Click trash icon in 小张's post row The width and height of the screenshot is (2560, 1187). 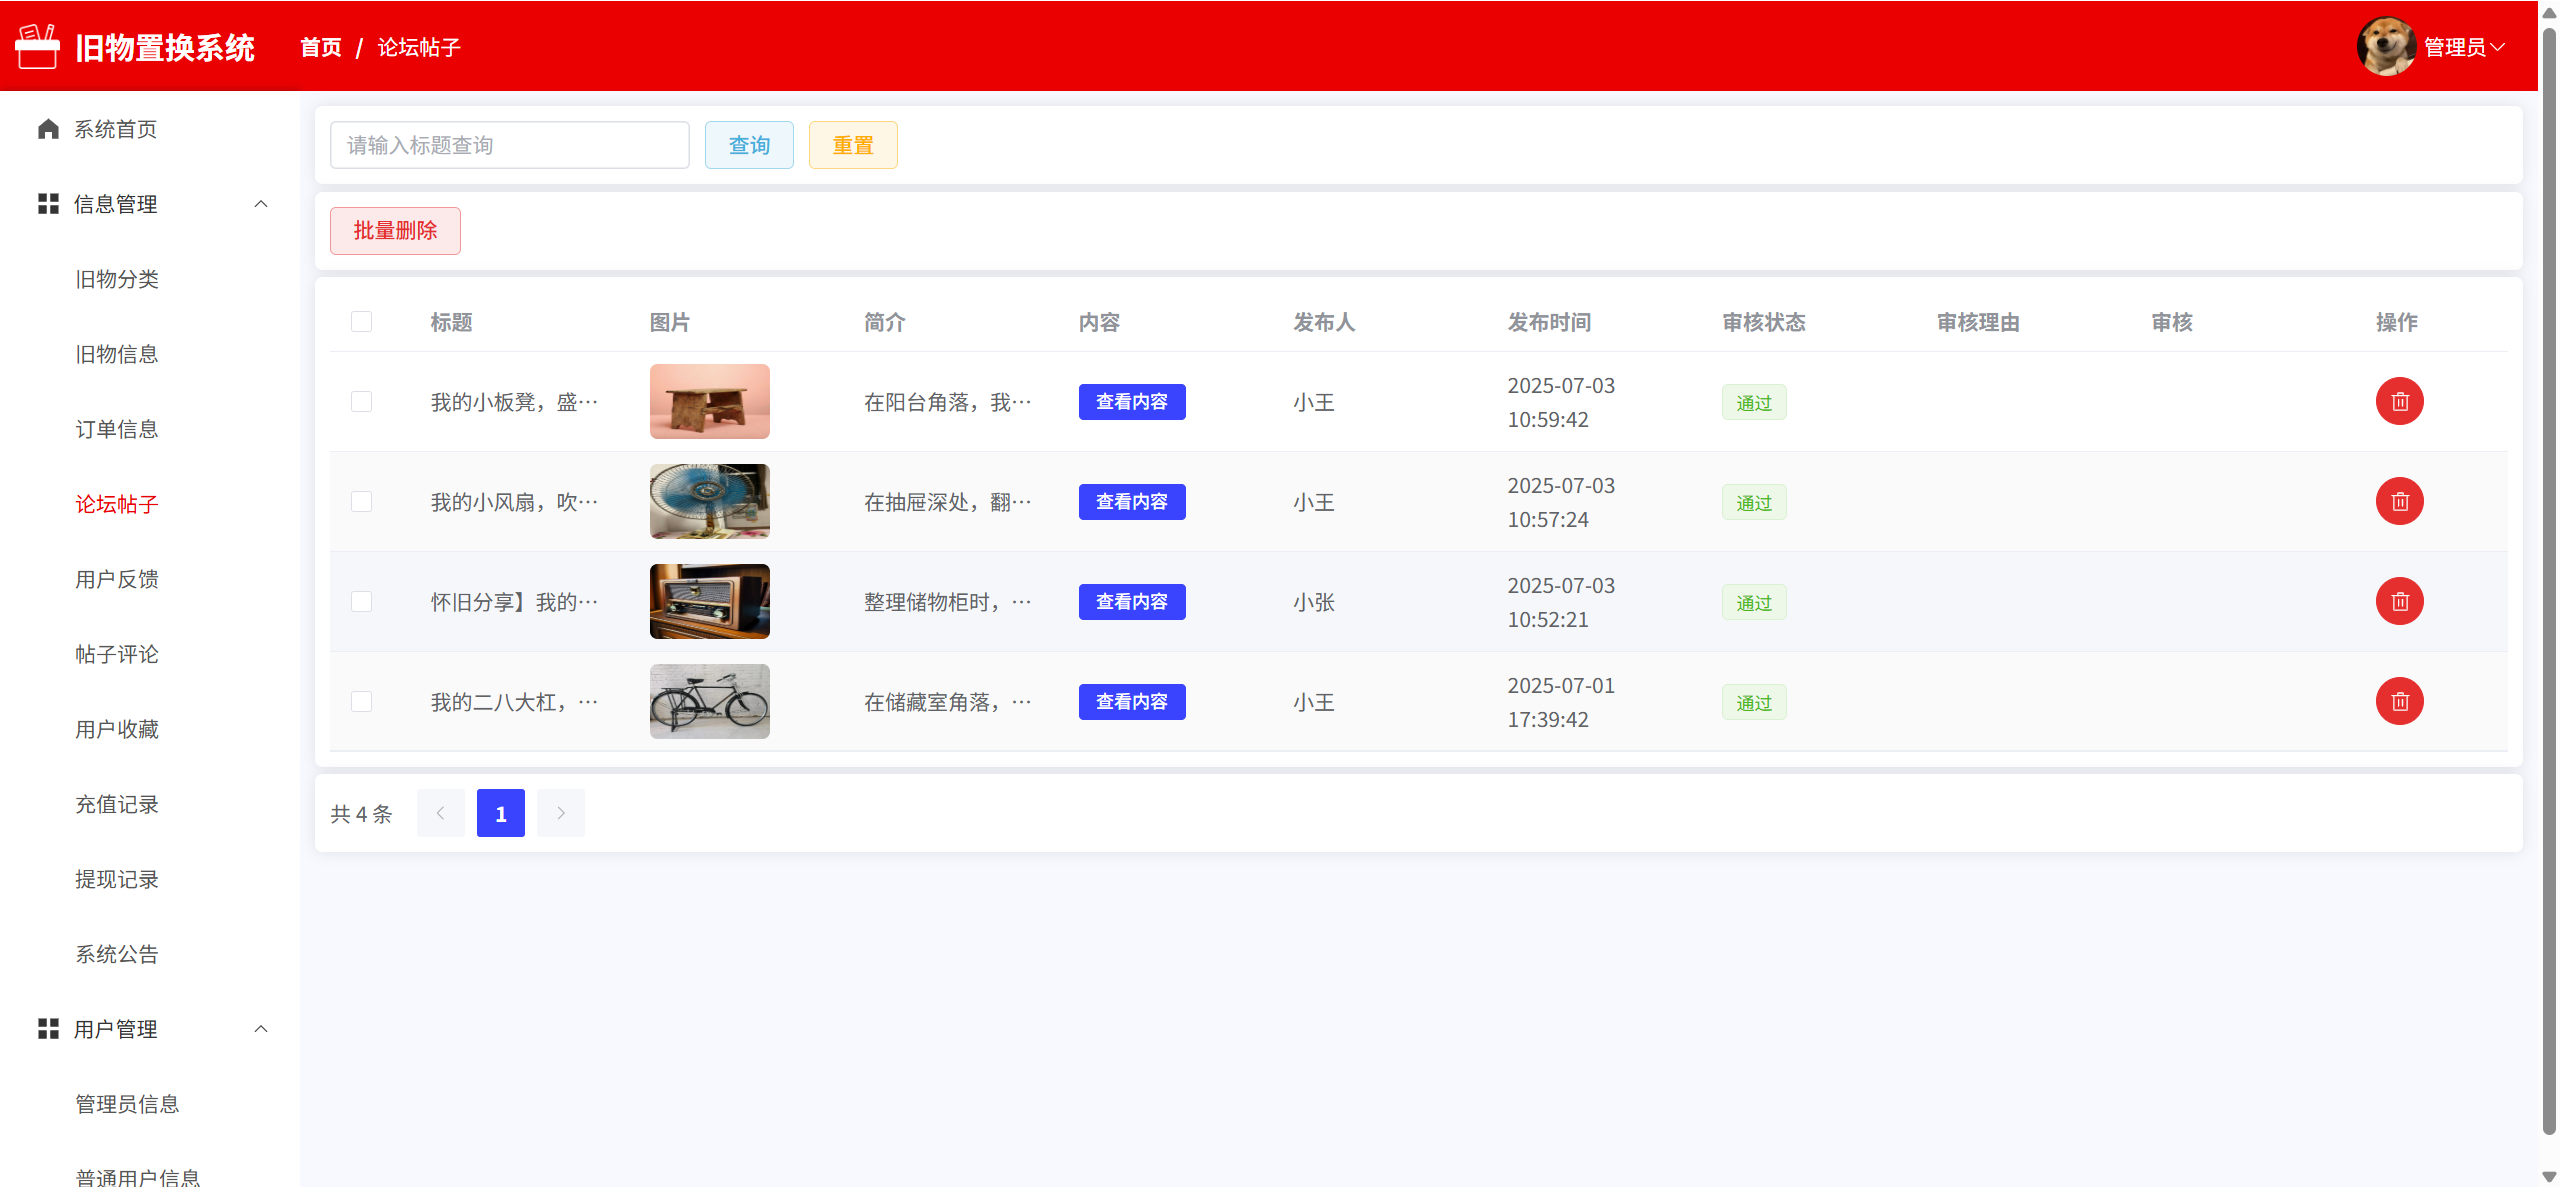coord(2399,601)
